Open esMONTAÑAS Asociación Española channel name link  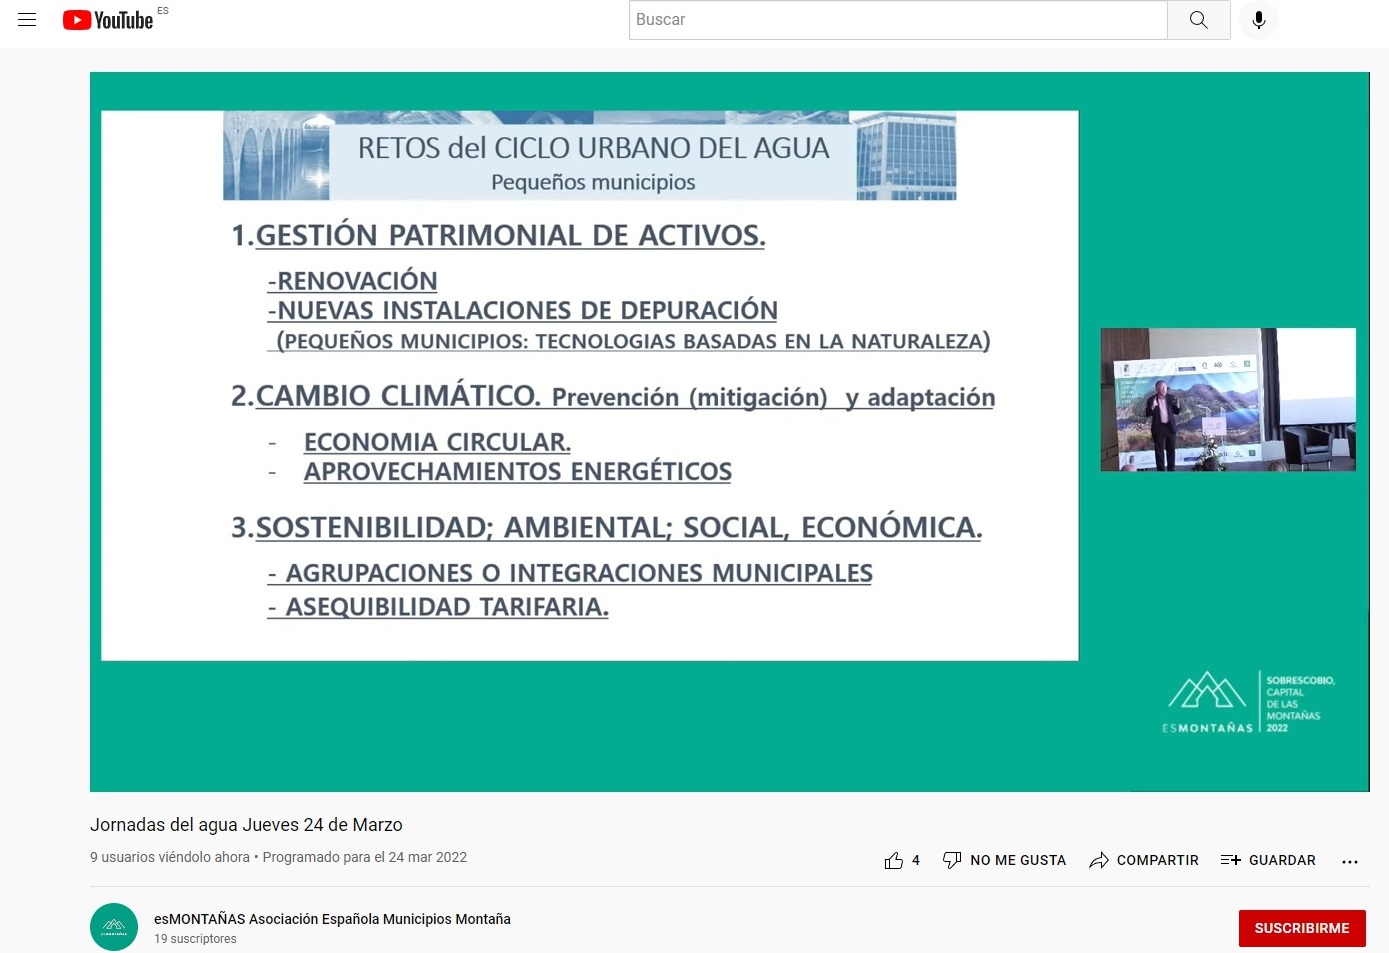[332, 919]
